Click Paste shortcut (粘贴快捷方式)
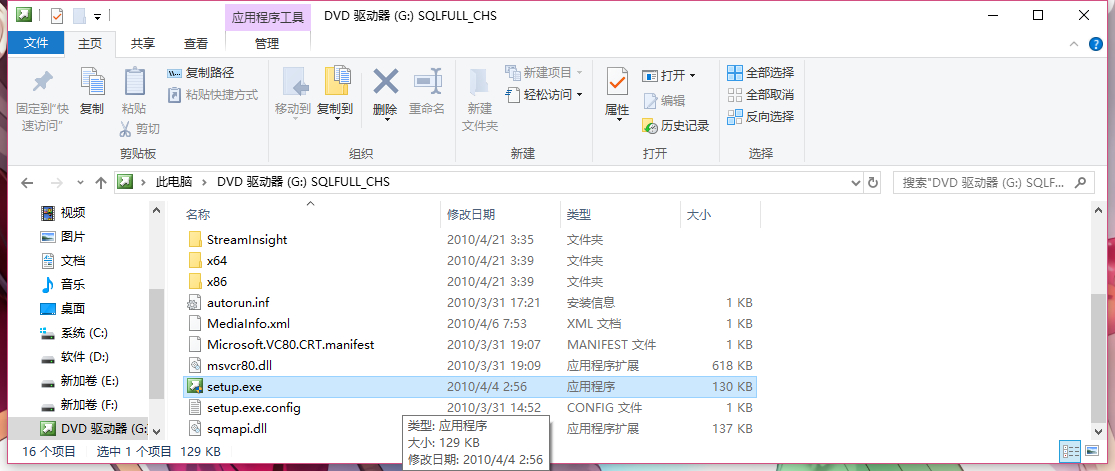The image size is (1115, 471). pos(213,95)
